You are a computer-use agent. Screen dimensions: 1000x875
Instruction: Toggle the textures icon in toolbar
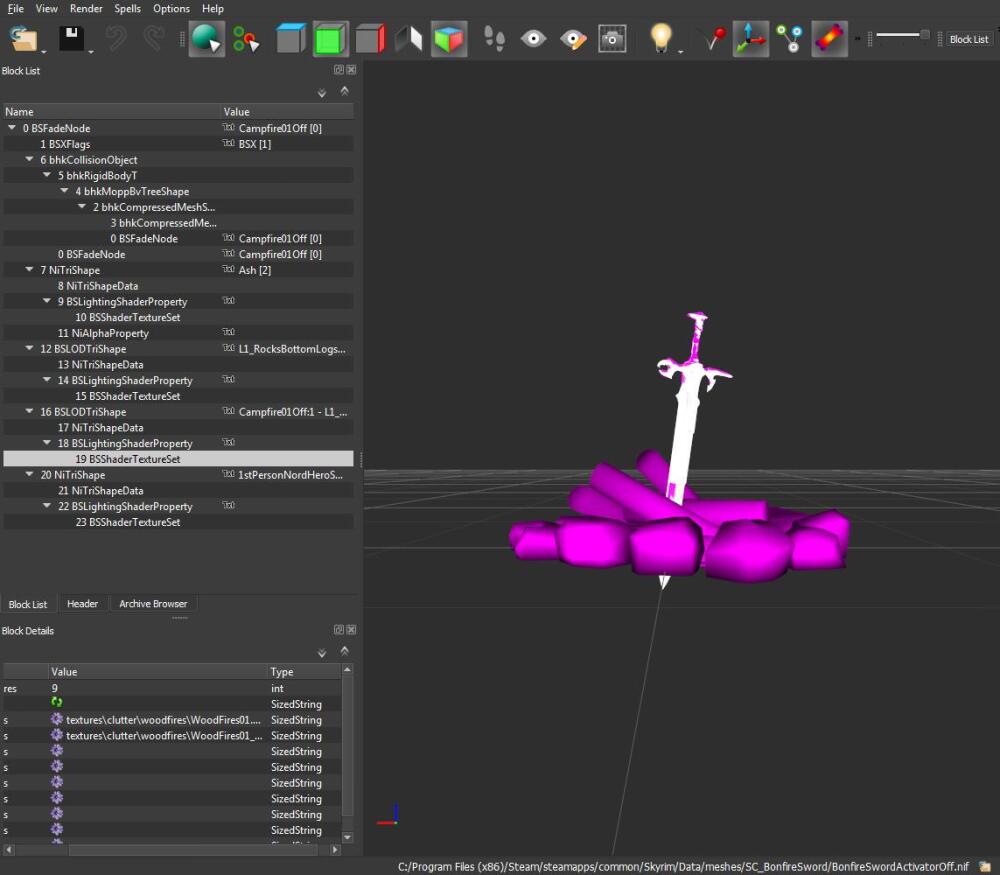tap(829, 39)
